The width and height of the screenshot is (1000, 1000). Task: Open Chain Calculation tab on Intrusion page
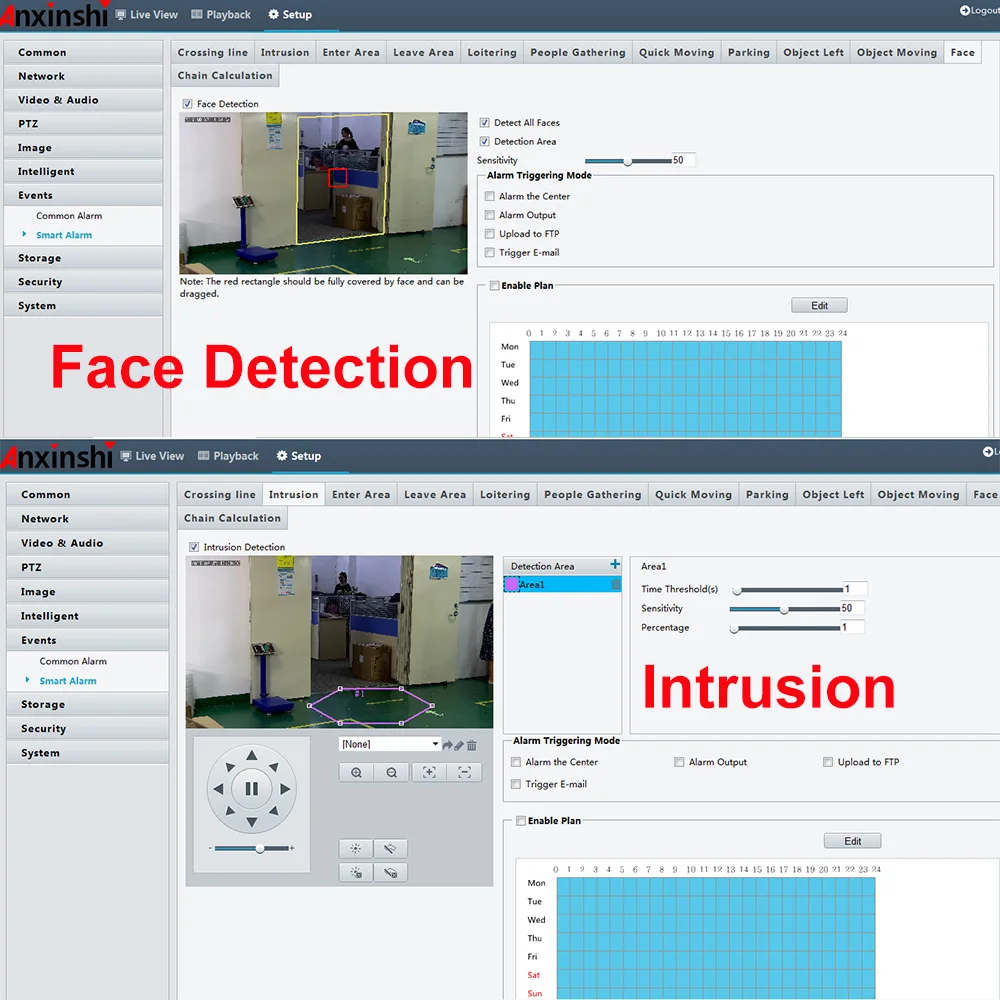click(232, 518)
